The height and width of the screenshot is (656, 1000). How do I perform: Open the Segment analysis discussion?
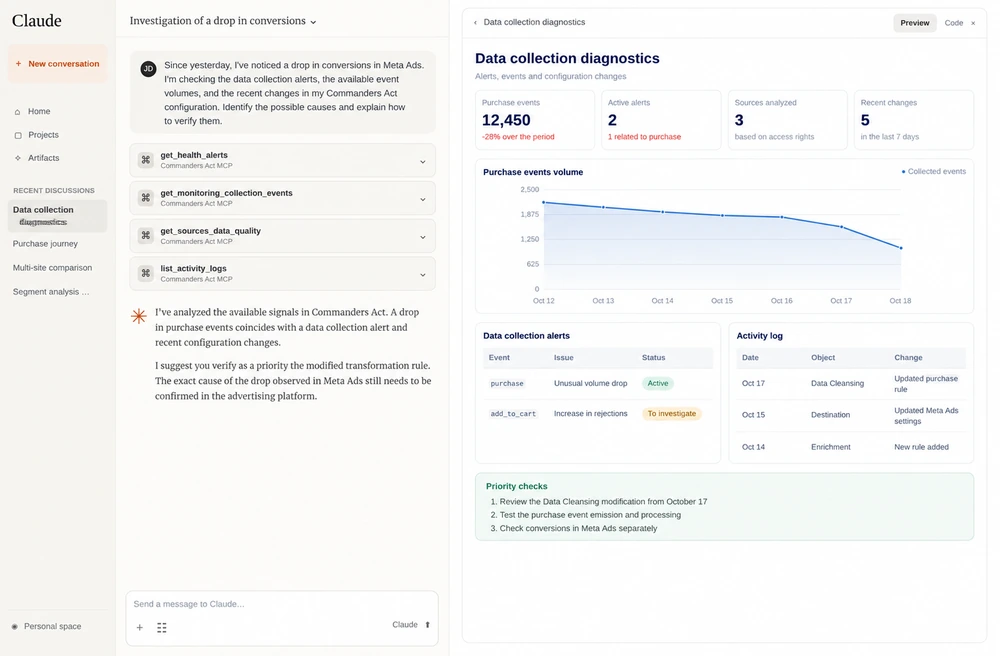[x=51, y=292]
